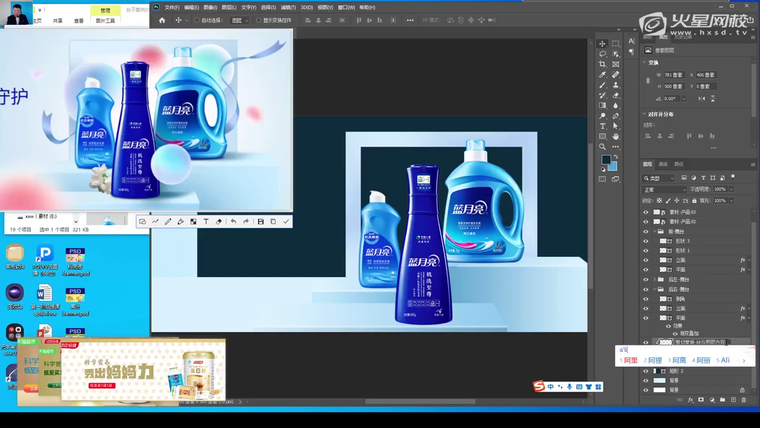Hide the 素材-产品03 layer
Screen dimensions: 760x428
[646, 212]
